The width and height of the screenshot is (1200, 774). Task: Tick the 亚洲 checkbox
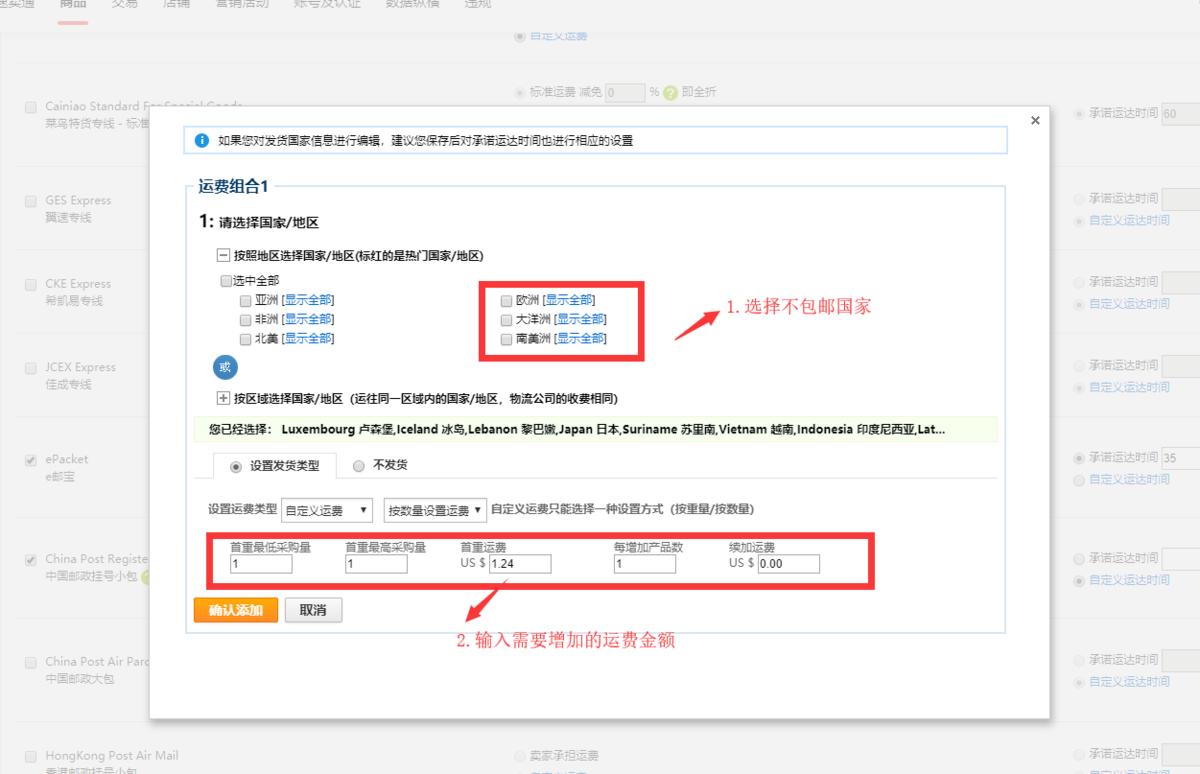tap(245, 300)
